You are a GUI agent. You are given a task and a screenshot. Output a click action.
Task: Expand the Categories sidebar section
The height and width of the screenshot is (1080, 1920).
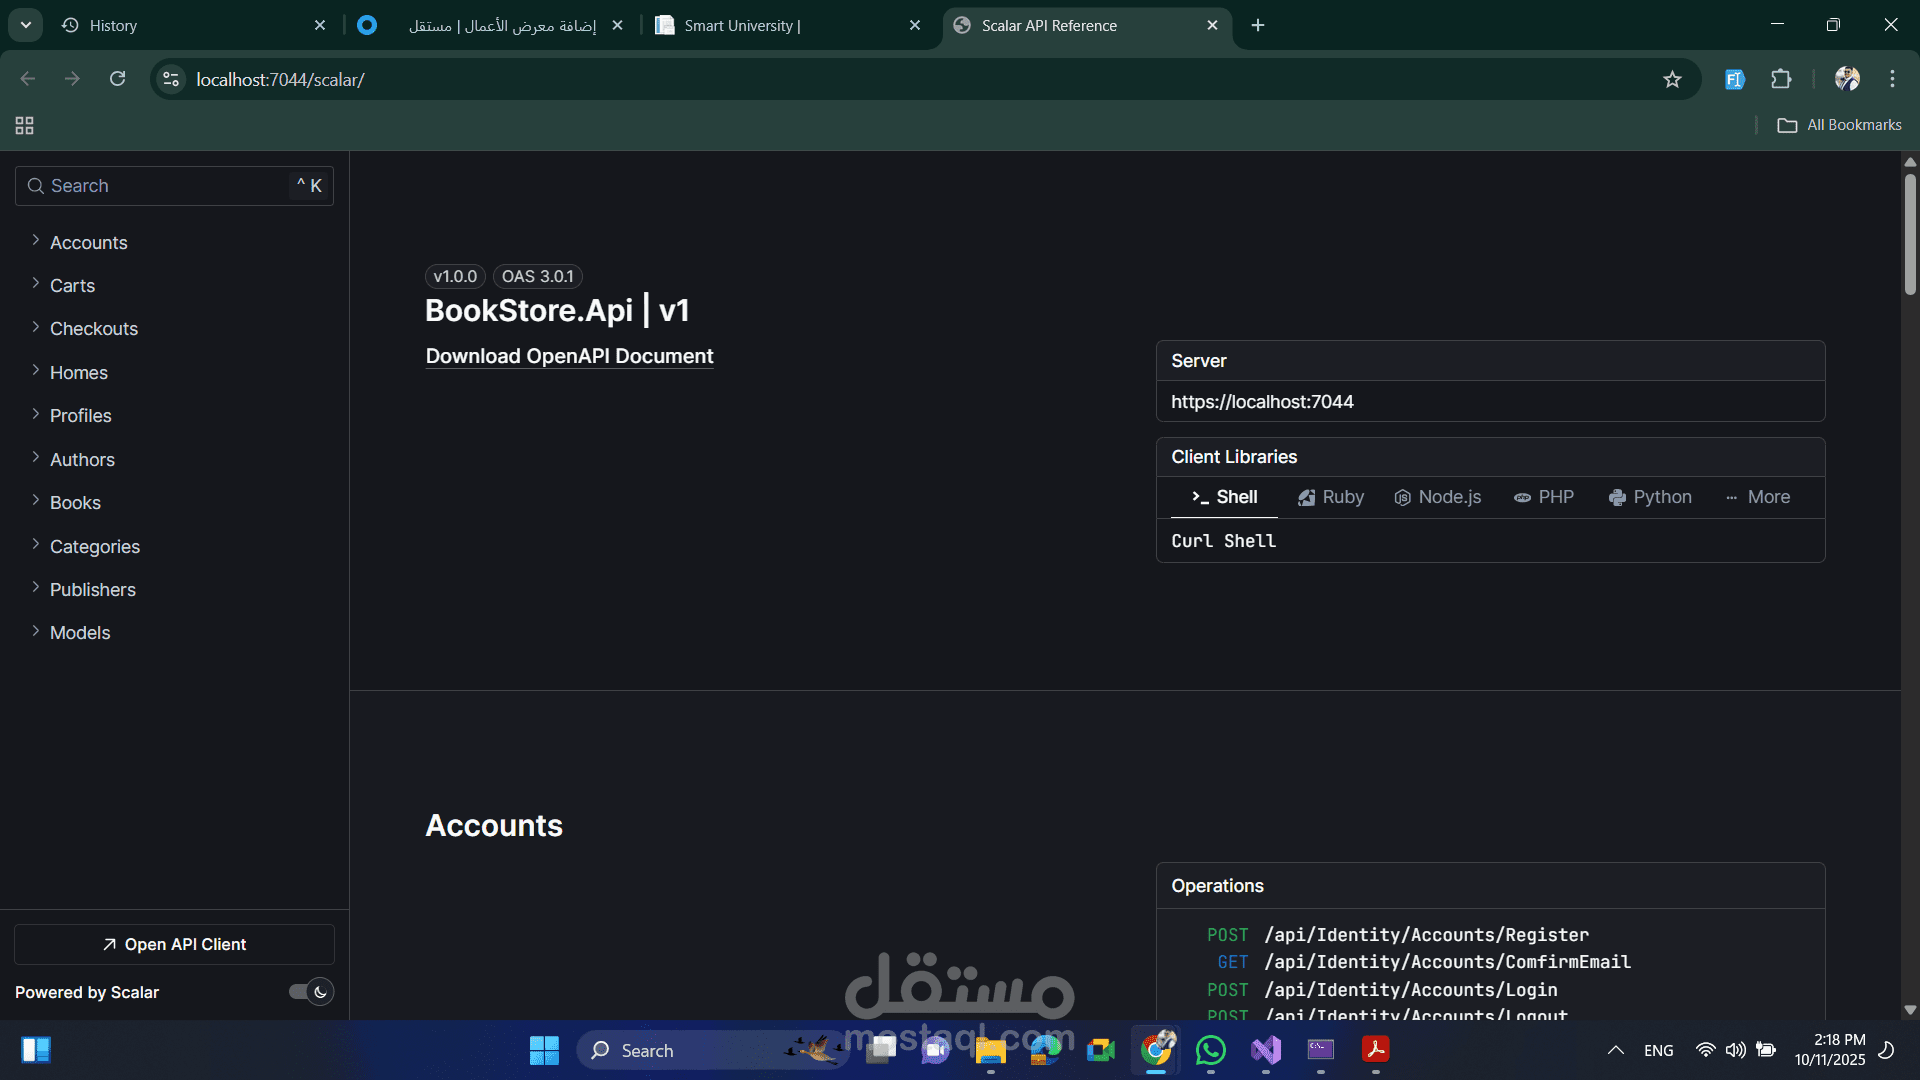(x=95, y=547)
